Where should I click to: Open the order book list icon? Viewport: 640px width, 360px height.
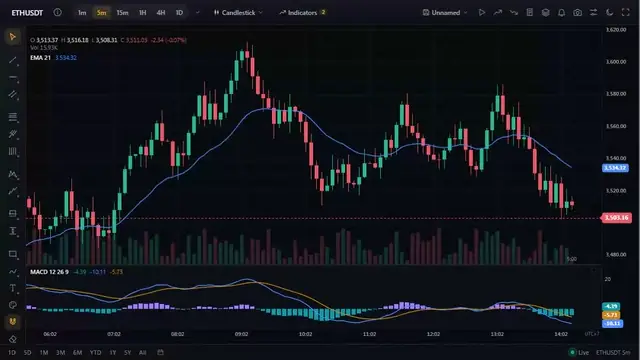(530, 13)
